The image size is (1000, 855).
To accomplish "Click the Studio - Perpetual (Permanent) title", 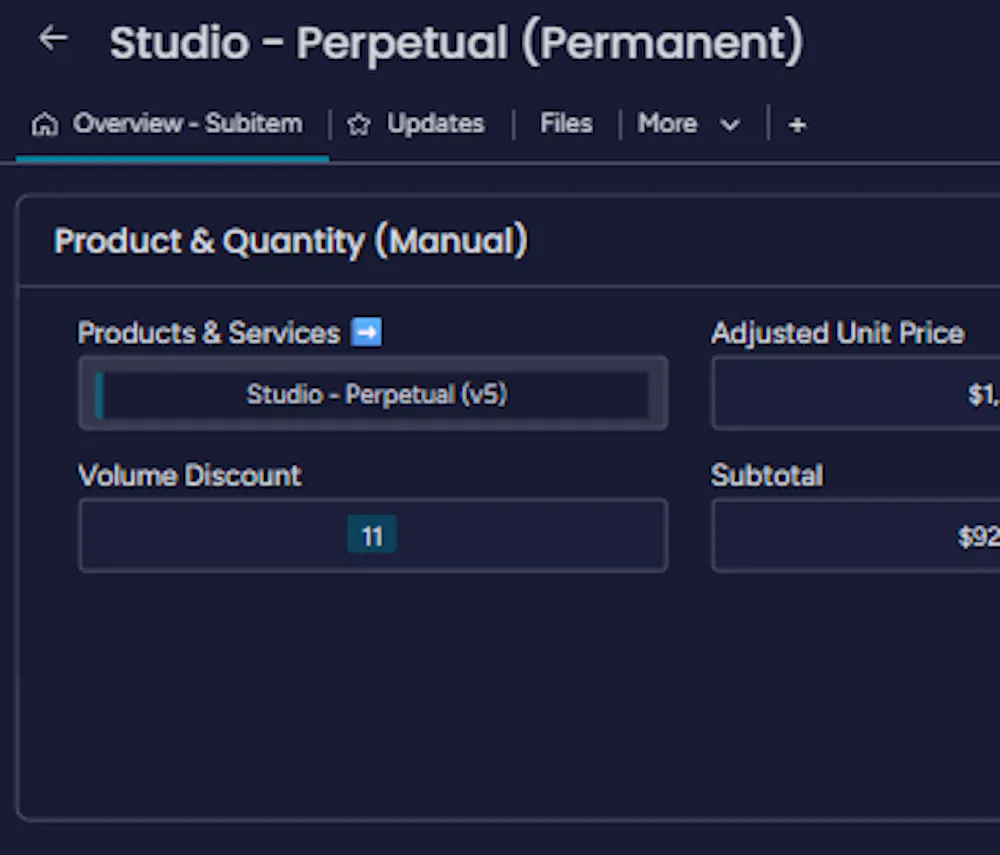I will (456, 43).
